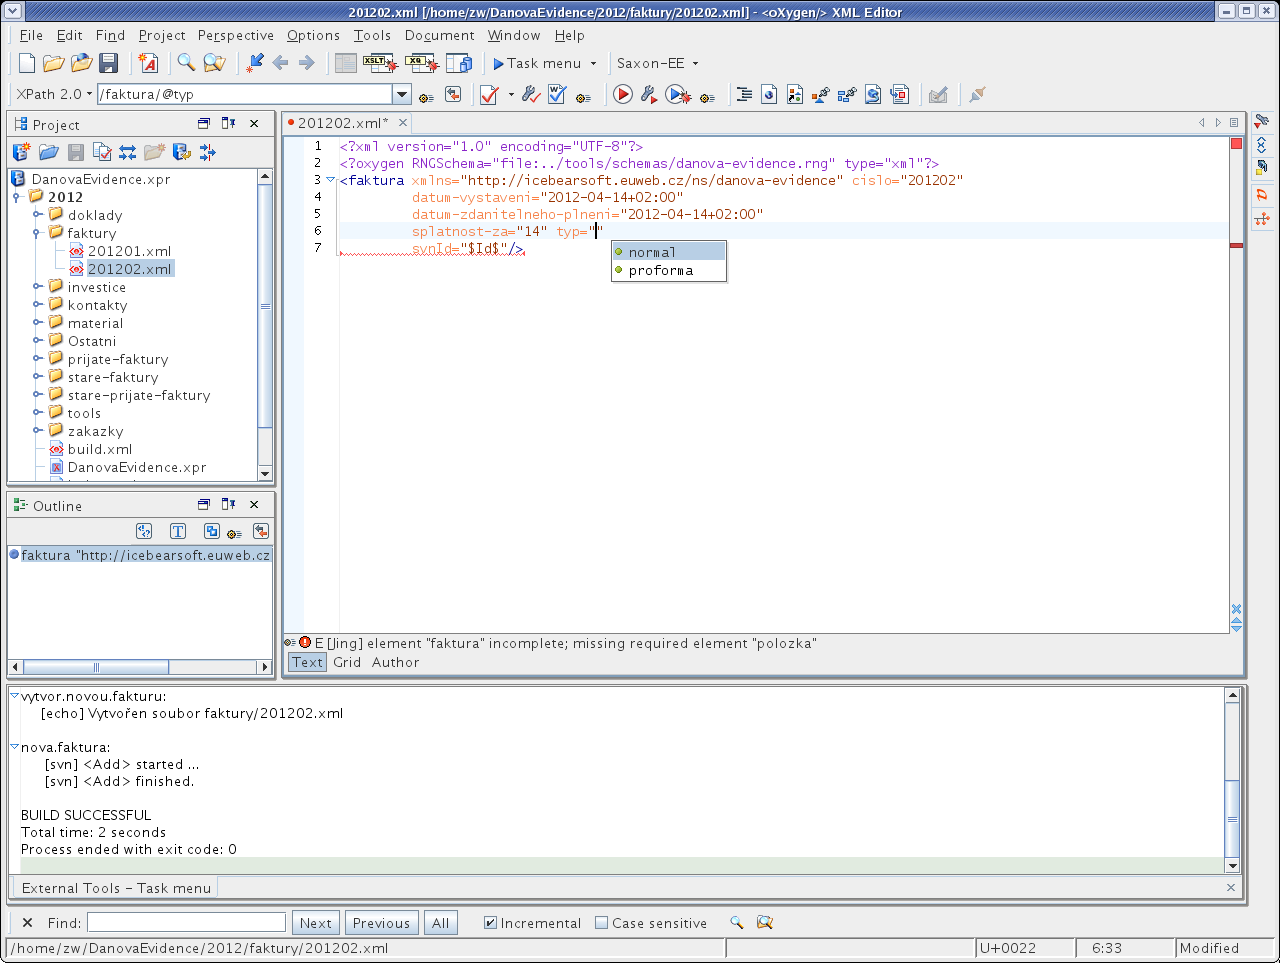1280x963 pixels.
Task: Click the check well-formedness W icon
Action: point(557,95)
